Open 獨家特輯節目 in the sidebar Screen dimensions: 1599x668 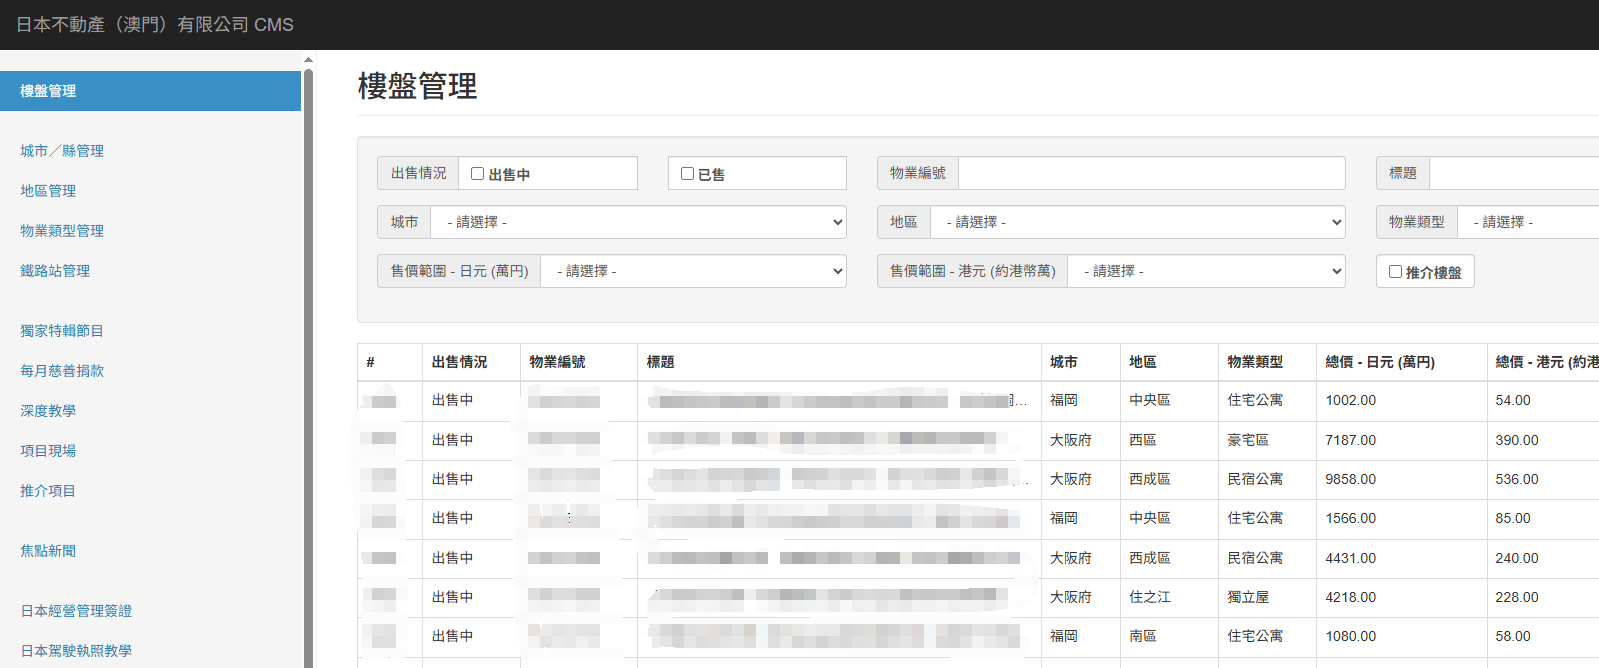point(62,331)
